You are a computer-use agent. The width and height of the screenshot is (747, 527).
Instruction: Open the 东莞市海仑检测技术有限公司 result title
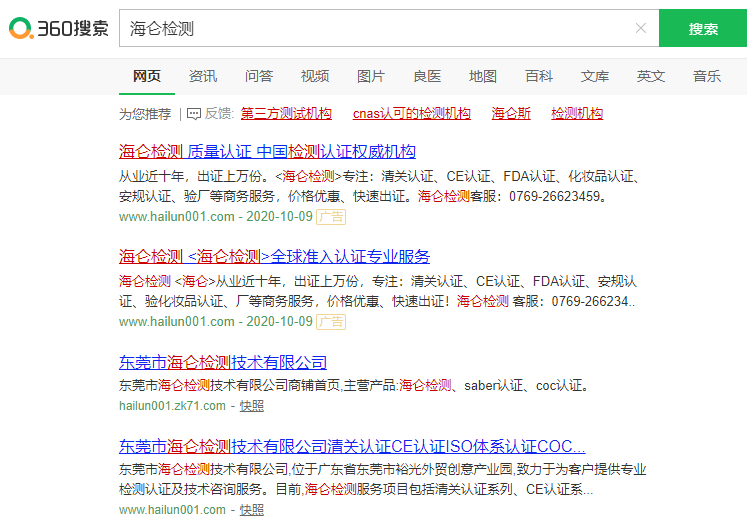point(223,362)
